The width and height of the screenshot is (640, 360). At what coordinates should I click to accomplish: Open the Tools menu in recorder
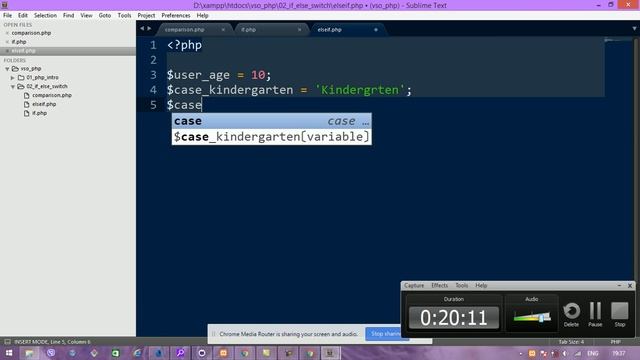[462, 286]
